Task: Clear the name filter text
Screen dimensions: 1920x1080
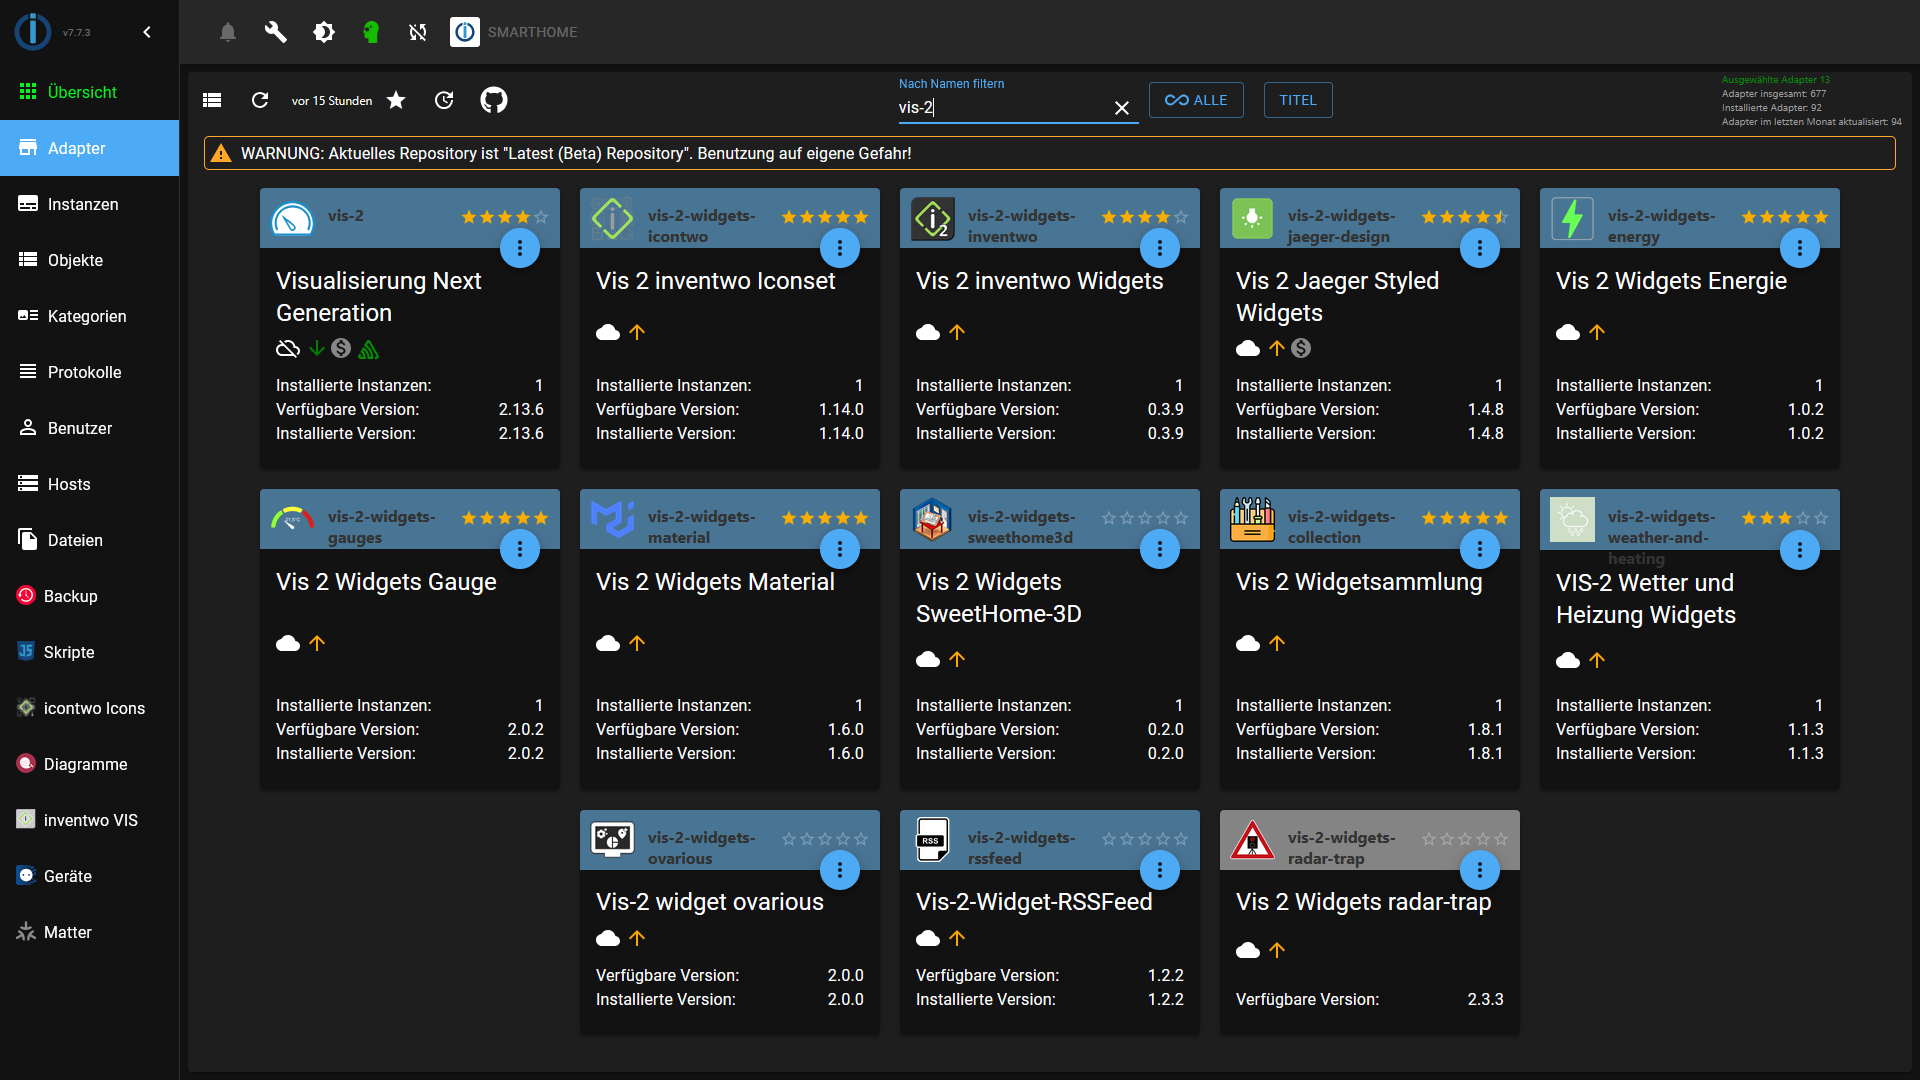Action: 1122,108
